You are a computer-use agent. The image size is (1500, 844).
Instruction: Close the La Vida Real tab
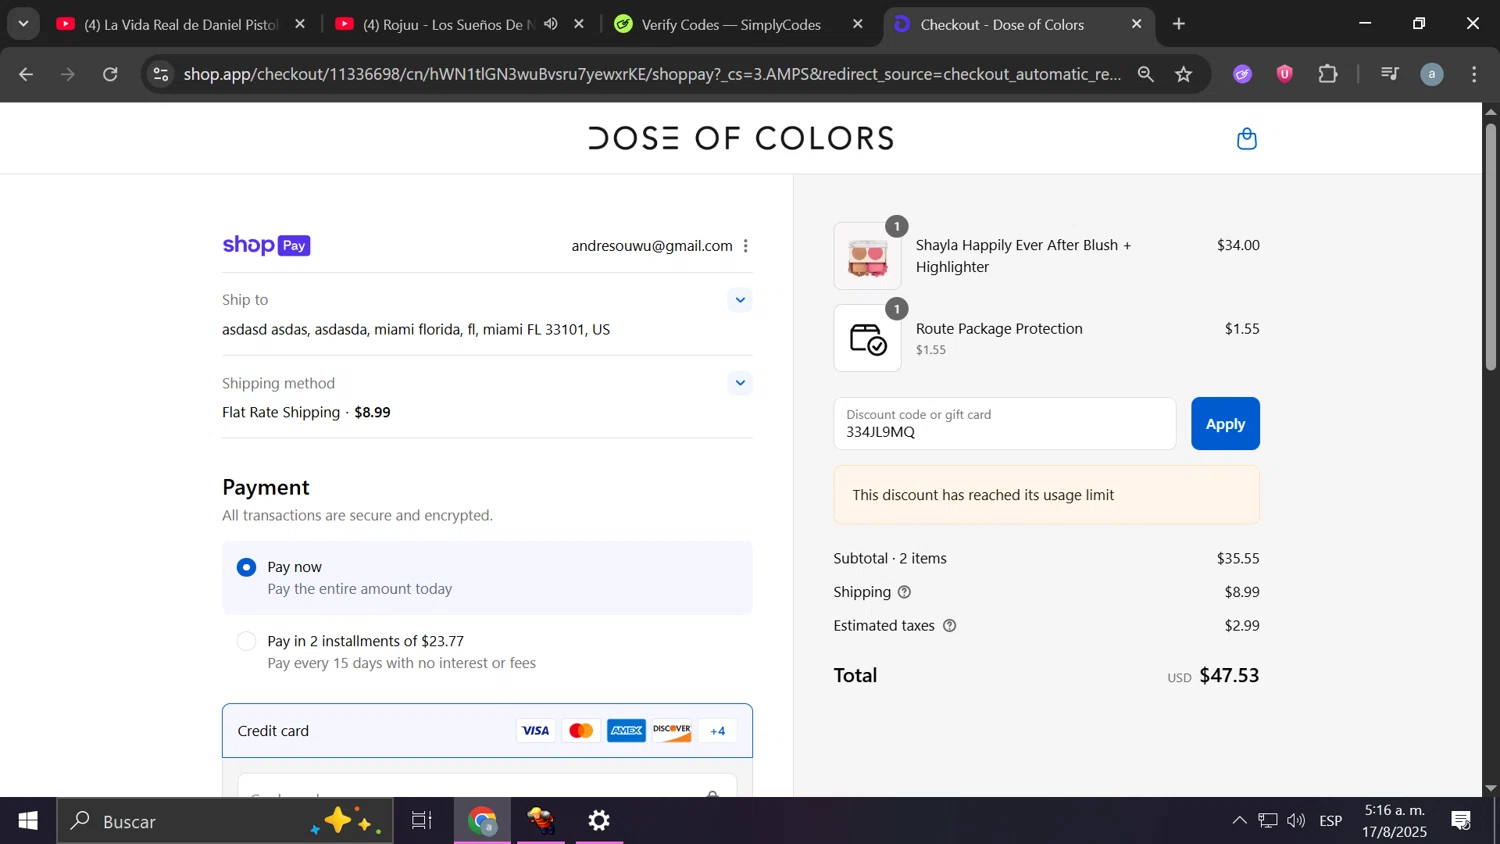pyautogui.click(x=300, y=24)
